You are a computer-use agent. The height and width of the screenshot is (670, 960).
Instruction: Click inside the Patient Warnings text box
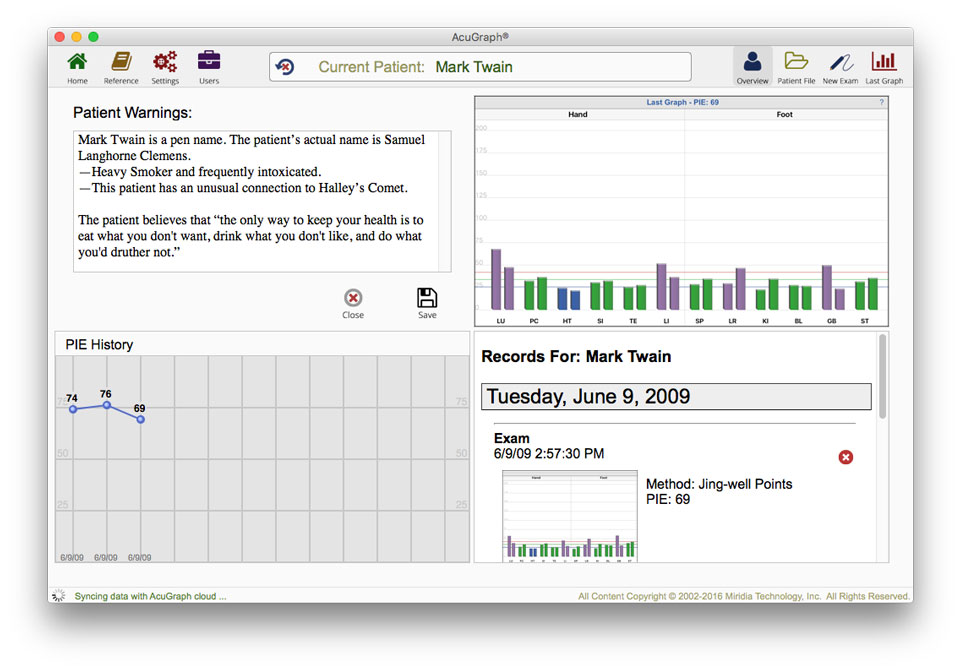click(255, 201)
